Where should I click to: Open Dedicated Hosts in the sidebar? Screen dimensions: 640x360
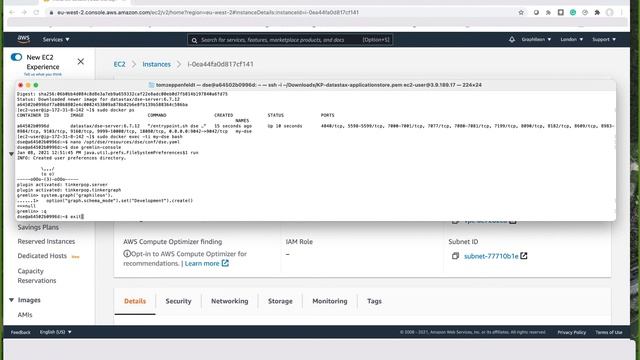click(x=42, y=256)
